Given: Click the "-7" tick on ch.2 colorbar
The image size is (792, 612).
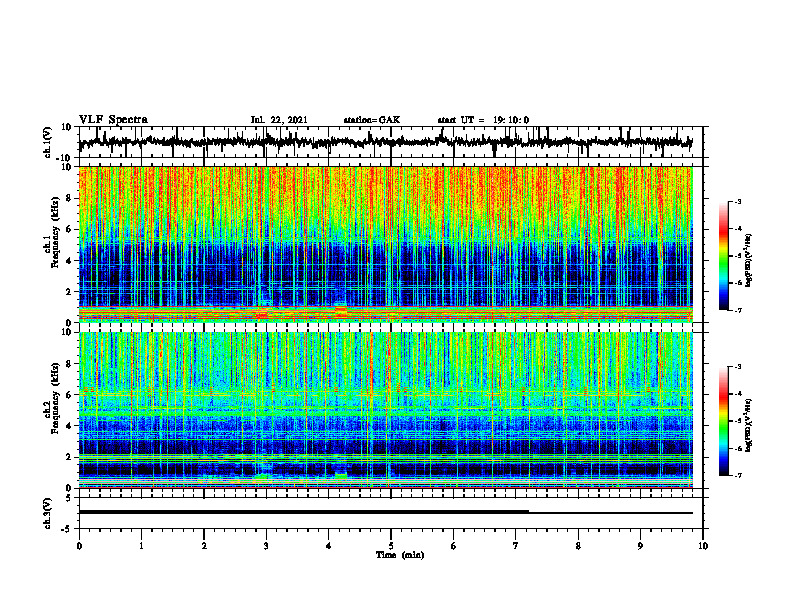Looking at the screenshot, I should (x=737, y=476).
